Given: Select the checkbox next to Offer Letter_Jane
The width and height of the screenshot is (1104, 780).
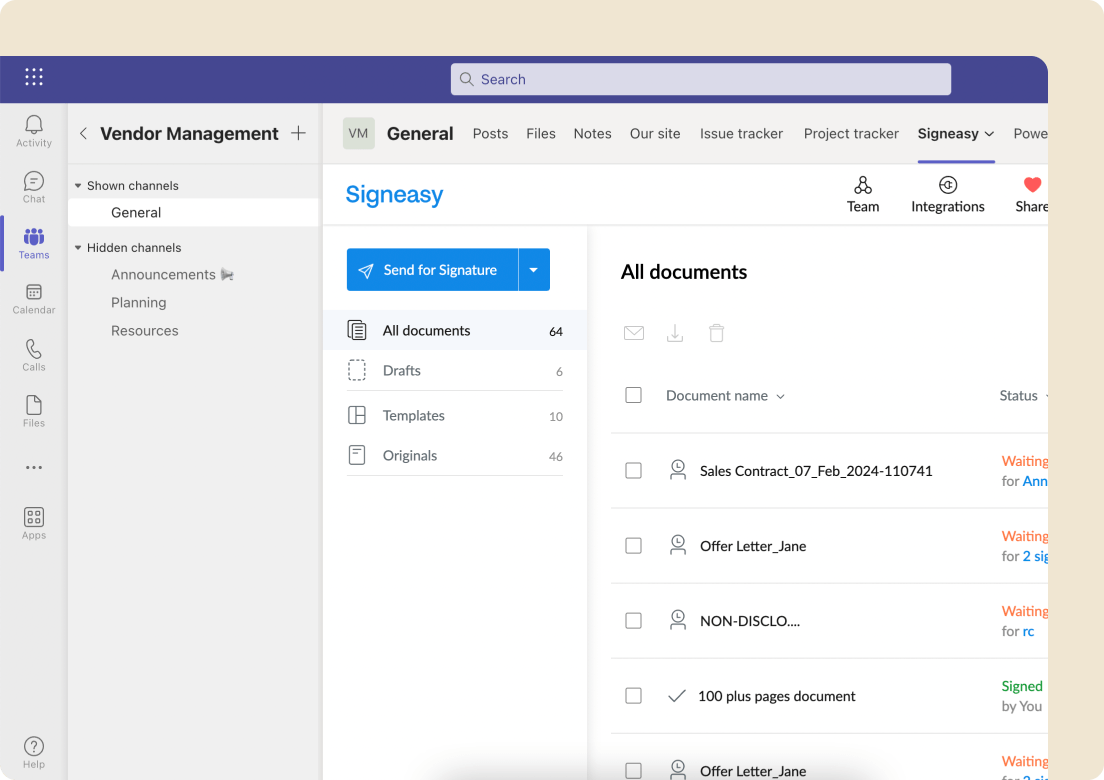Looking at the screenshot, I should (x=633, y=546).
